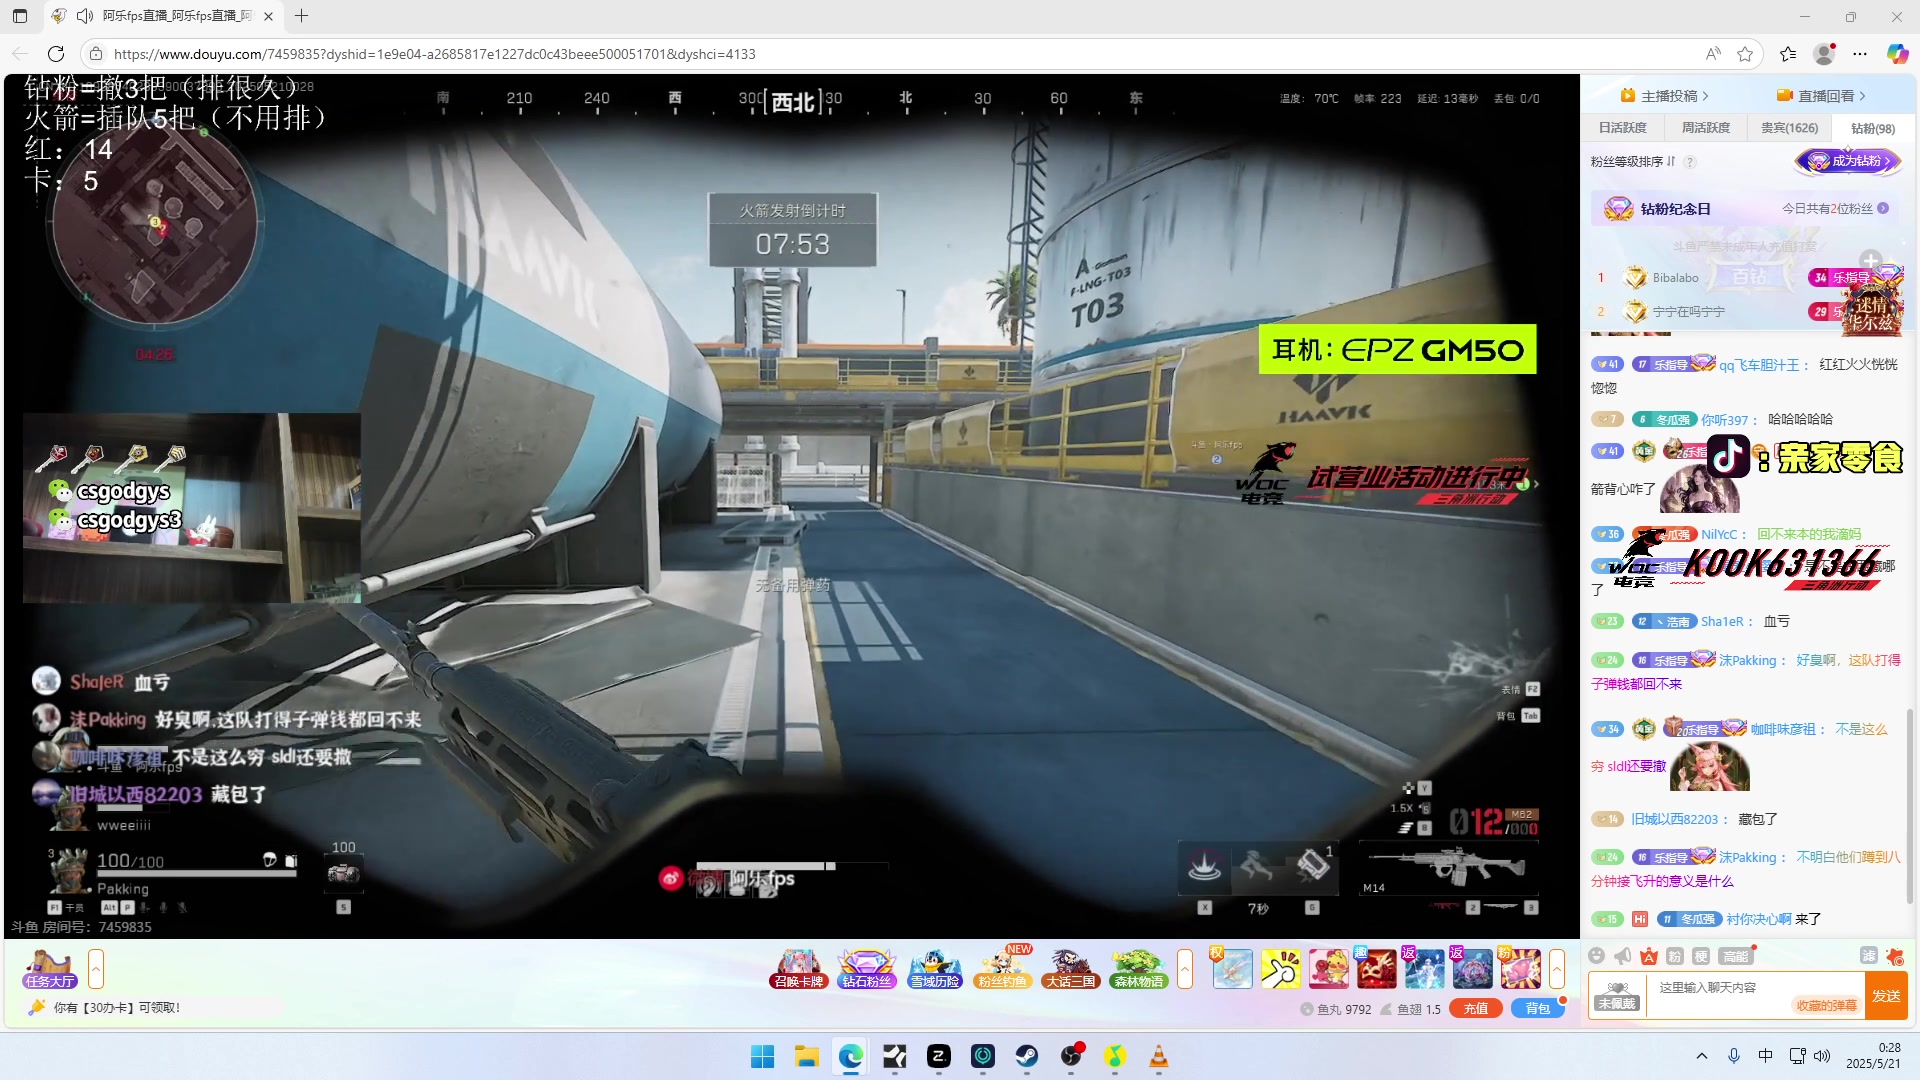Click the chat panel vertical scrollbar

[1910, 805]
